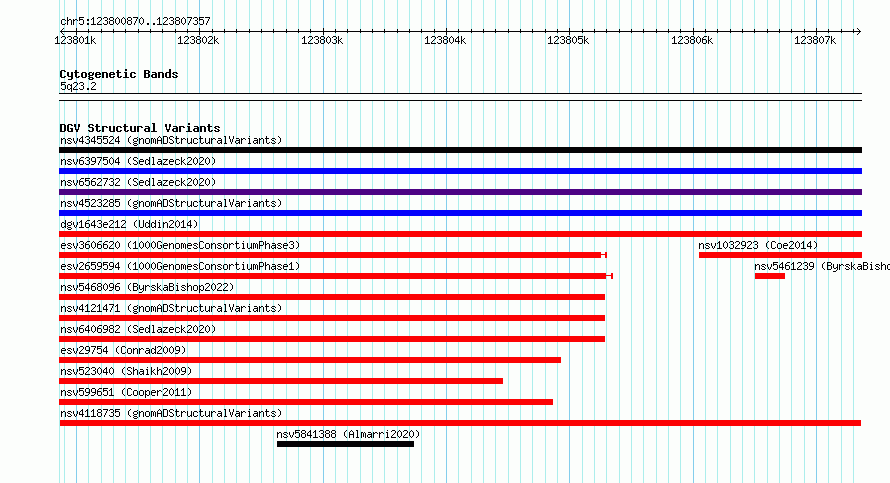Click the ruler's left arrowhead
This screenshot has width=890, height=483.
click(62, 31)
